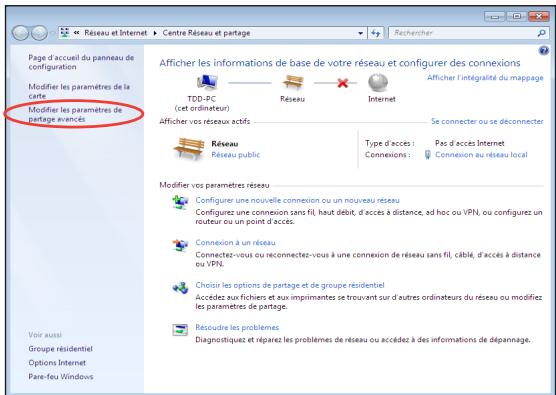Minimize the window
Screen dimensions: 556x395
(495, 16)
